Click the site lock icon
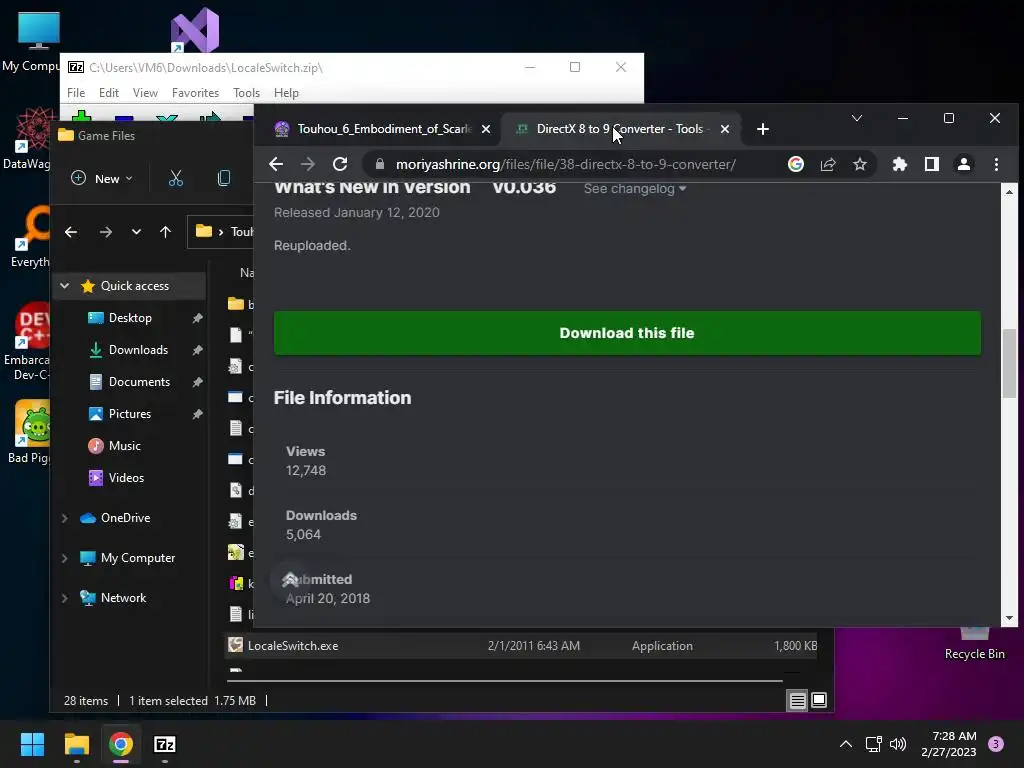1024x768 pixels. coord(379,164)
